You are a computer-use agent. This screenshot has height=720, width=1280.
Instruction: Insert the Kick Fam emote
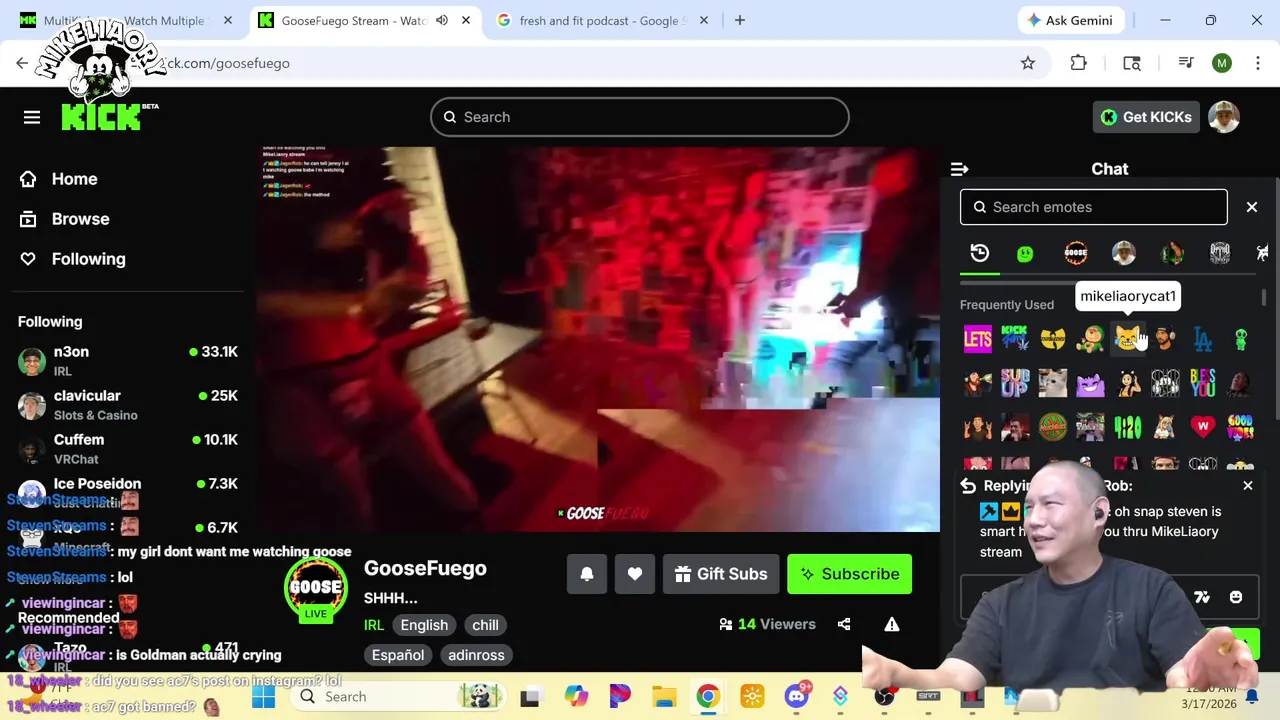[x=1015, y=339]
